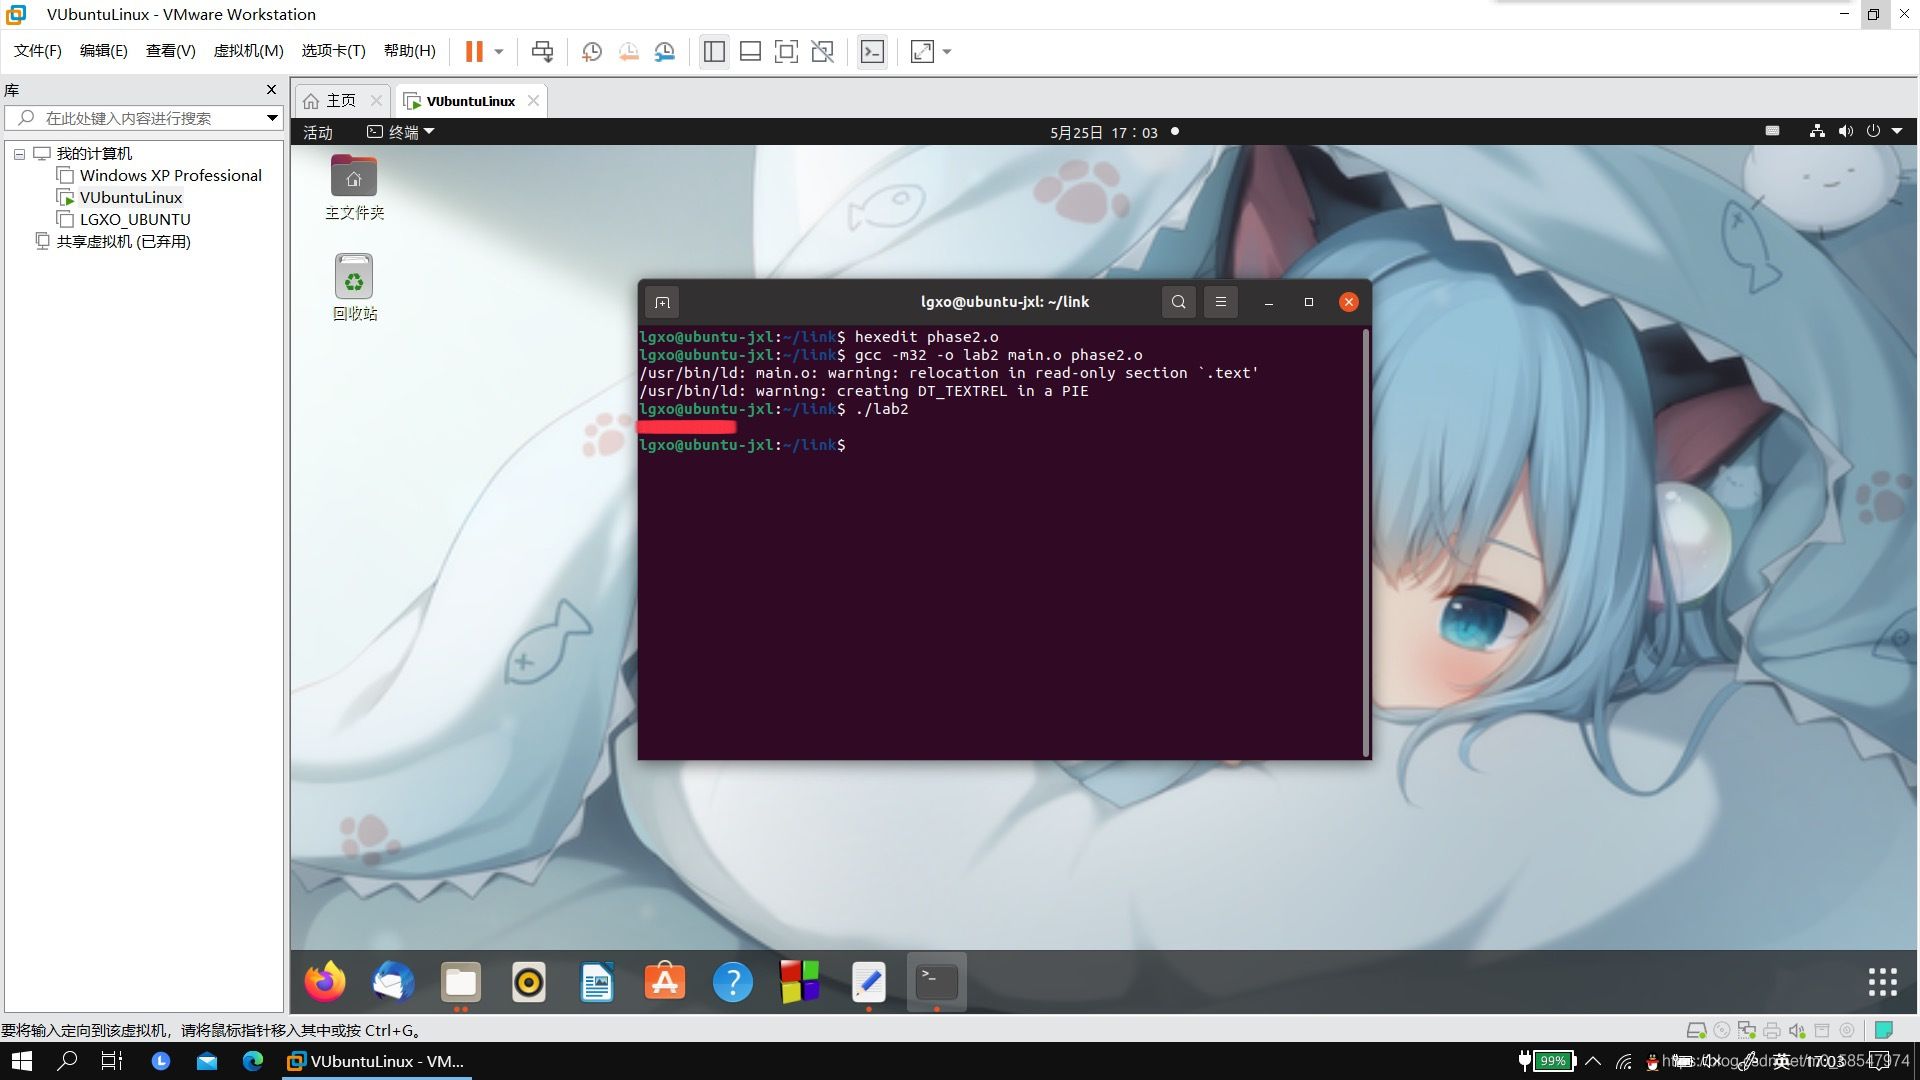Open LibreOffice Writer in the dock
Viewport: 1920px width, 1080px height.
pos(596,982)
